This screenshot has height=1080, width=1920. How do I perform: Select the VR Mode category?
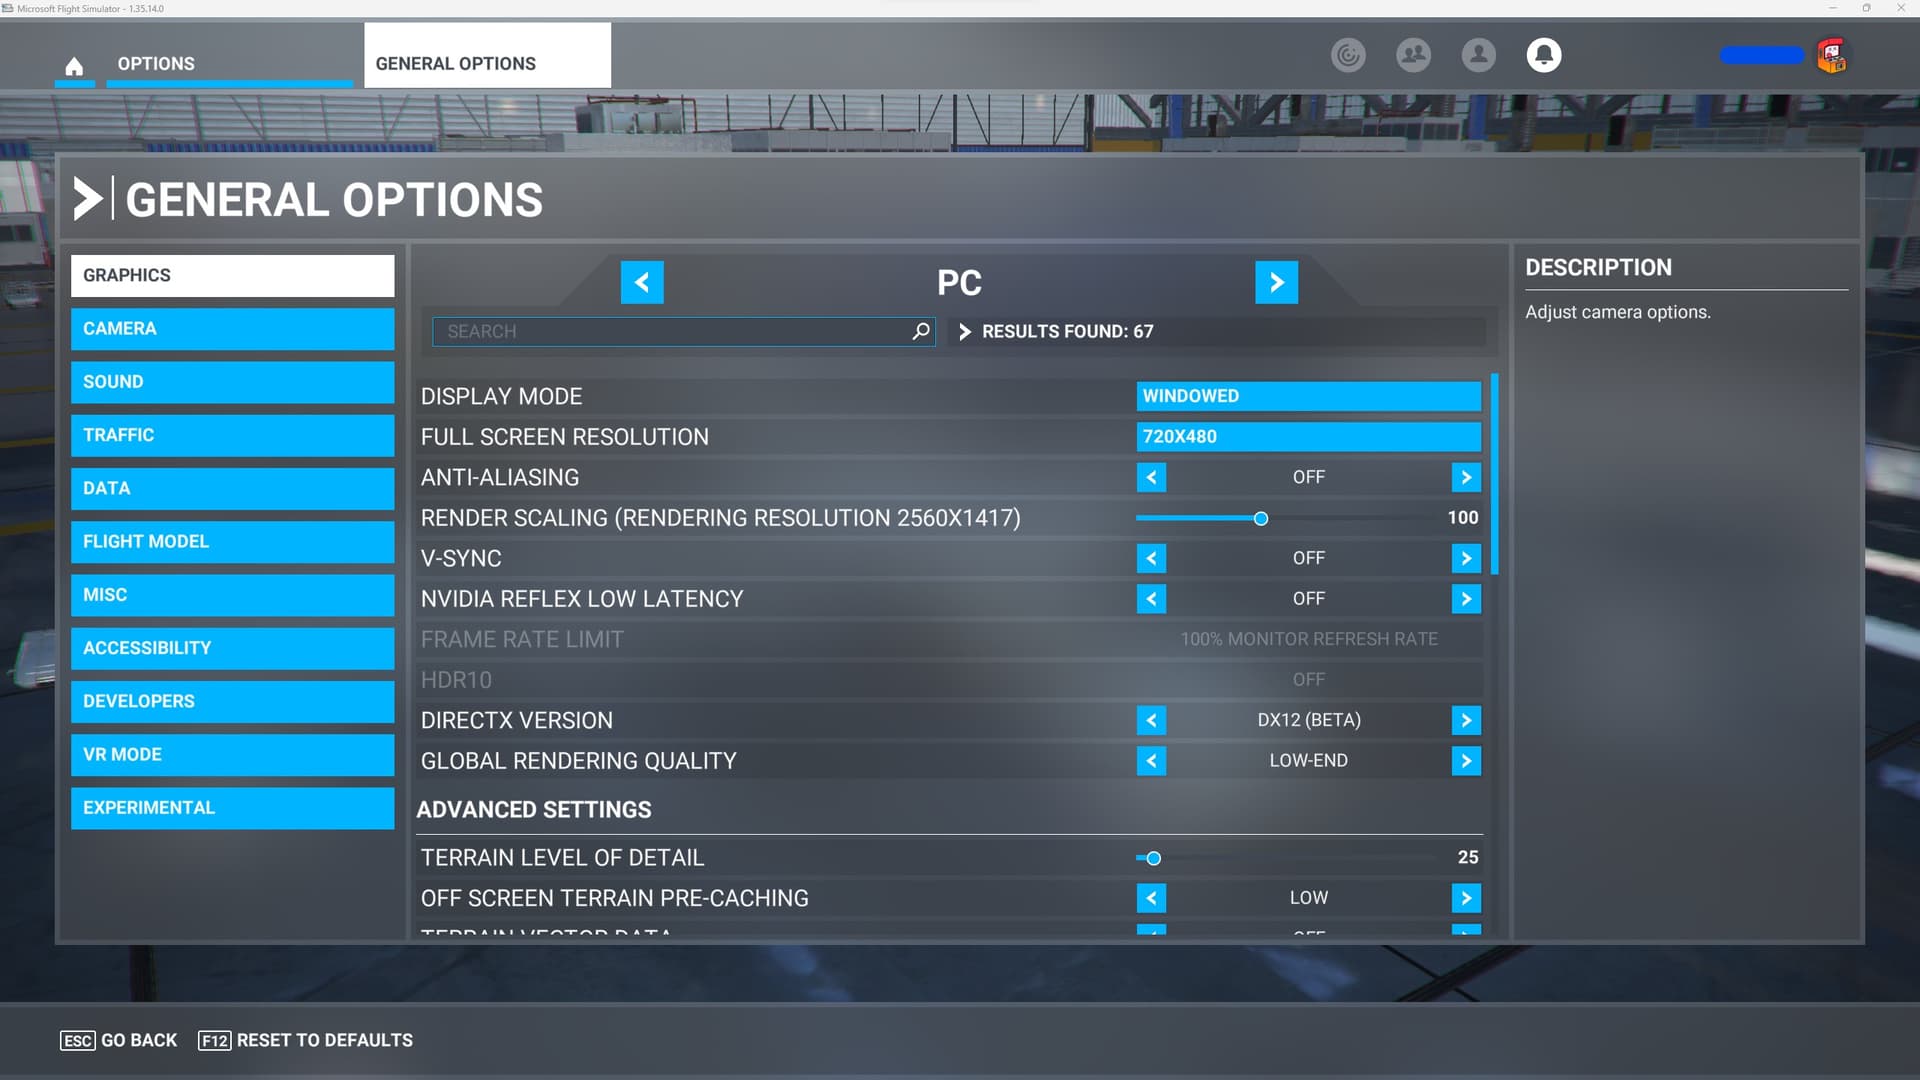coord(232,755)
